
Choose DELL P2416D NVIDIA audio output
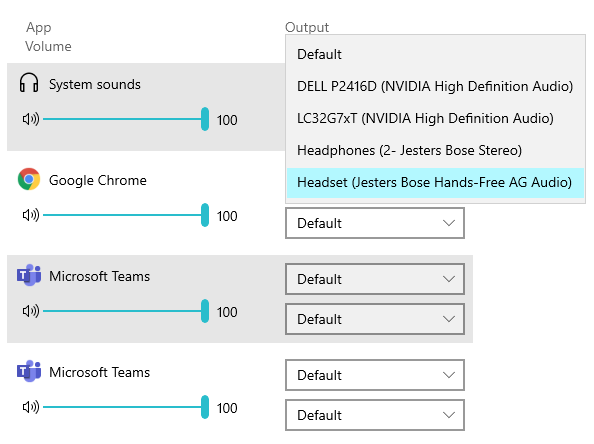(435, 86)
